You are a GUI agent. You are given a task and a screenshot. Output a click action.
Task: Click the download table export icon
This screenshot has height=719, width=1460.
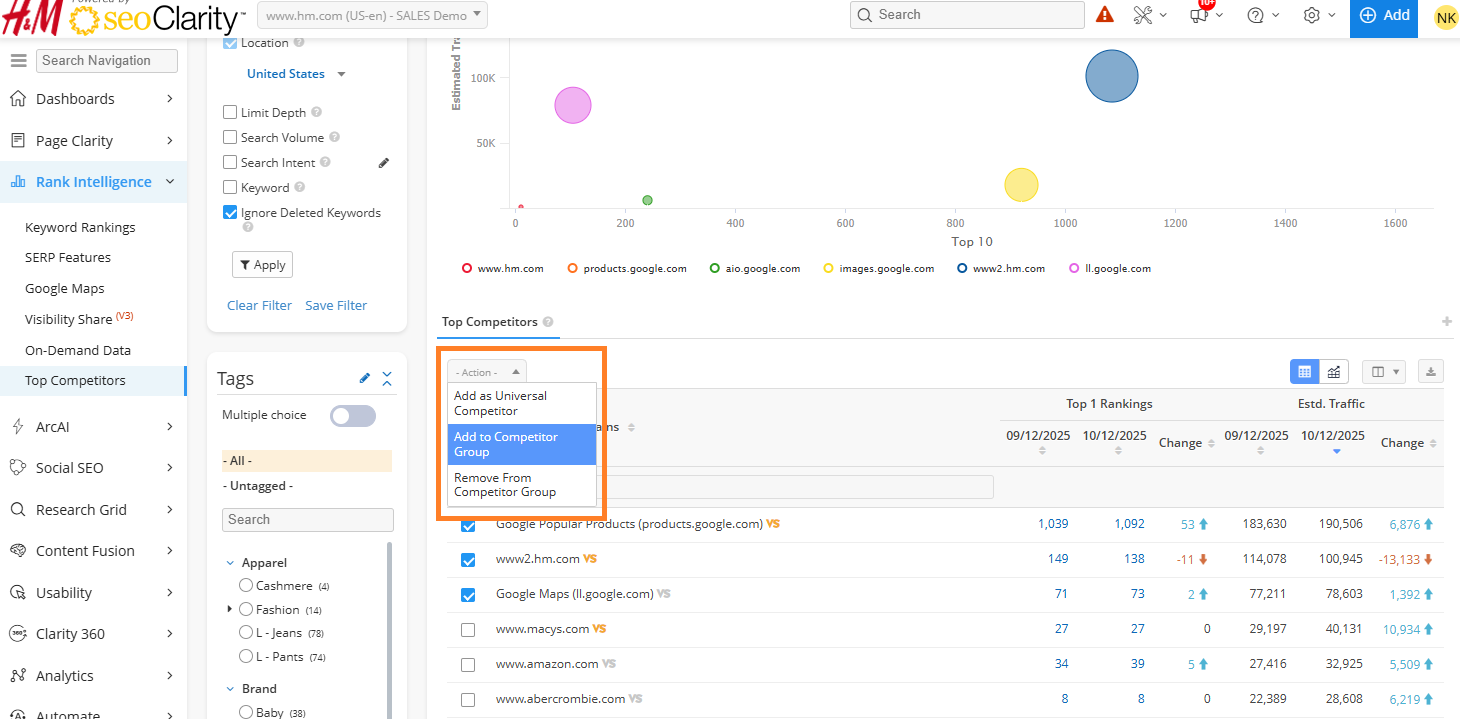click(x=1431, y=372)
